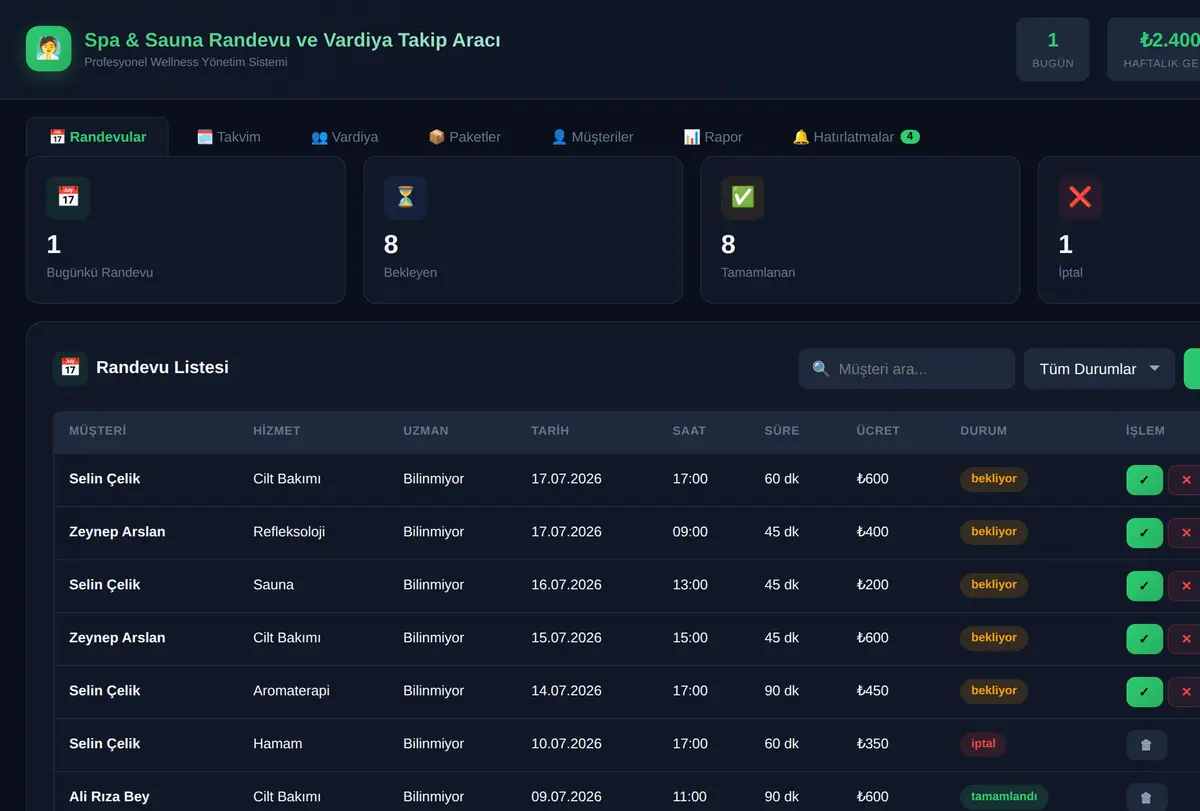Click the calendar icon beside Randevu Listesi
This screenshot has height=811, width=1200.
tap(70, 368)
